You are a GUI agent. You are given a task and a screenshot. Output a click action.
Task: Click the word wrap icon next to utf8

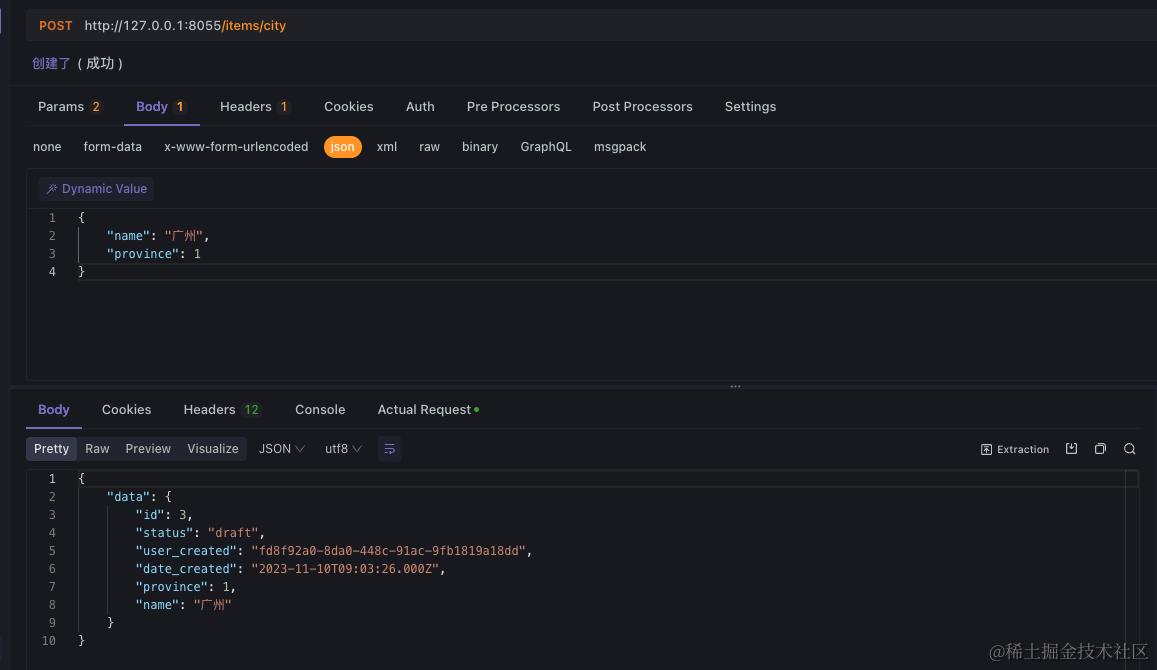389,449
